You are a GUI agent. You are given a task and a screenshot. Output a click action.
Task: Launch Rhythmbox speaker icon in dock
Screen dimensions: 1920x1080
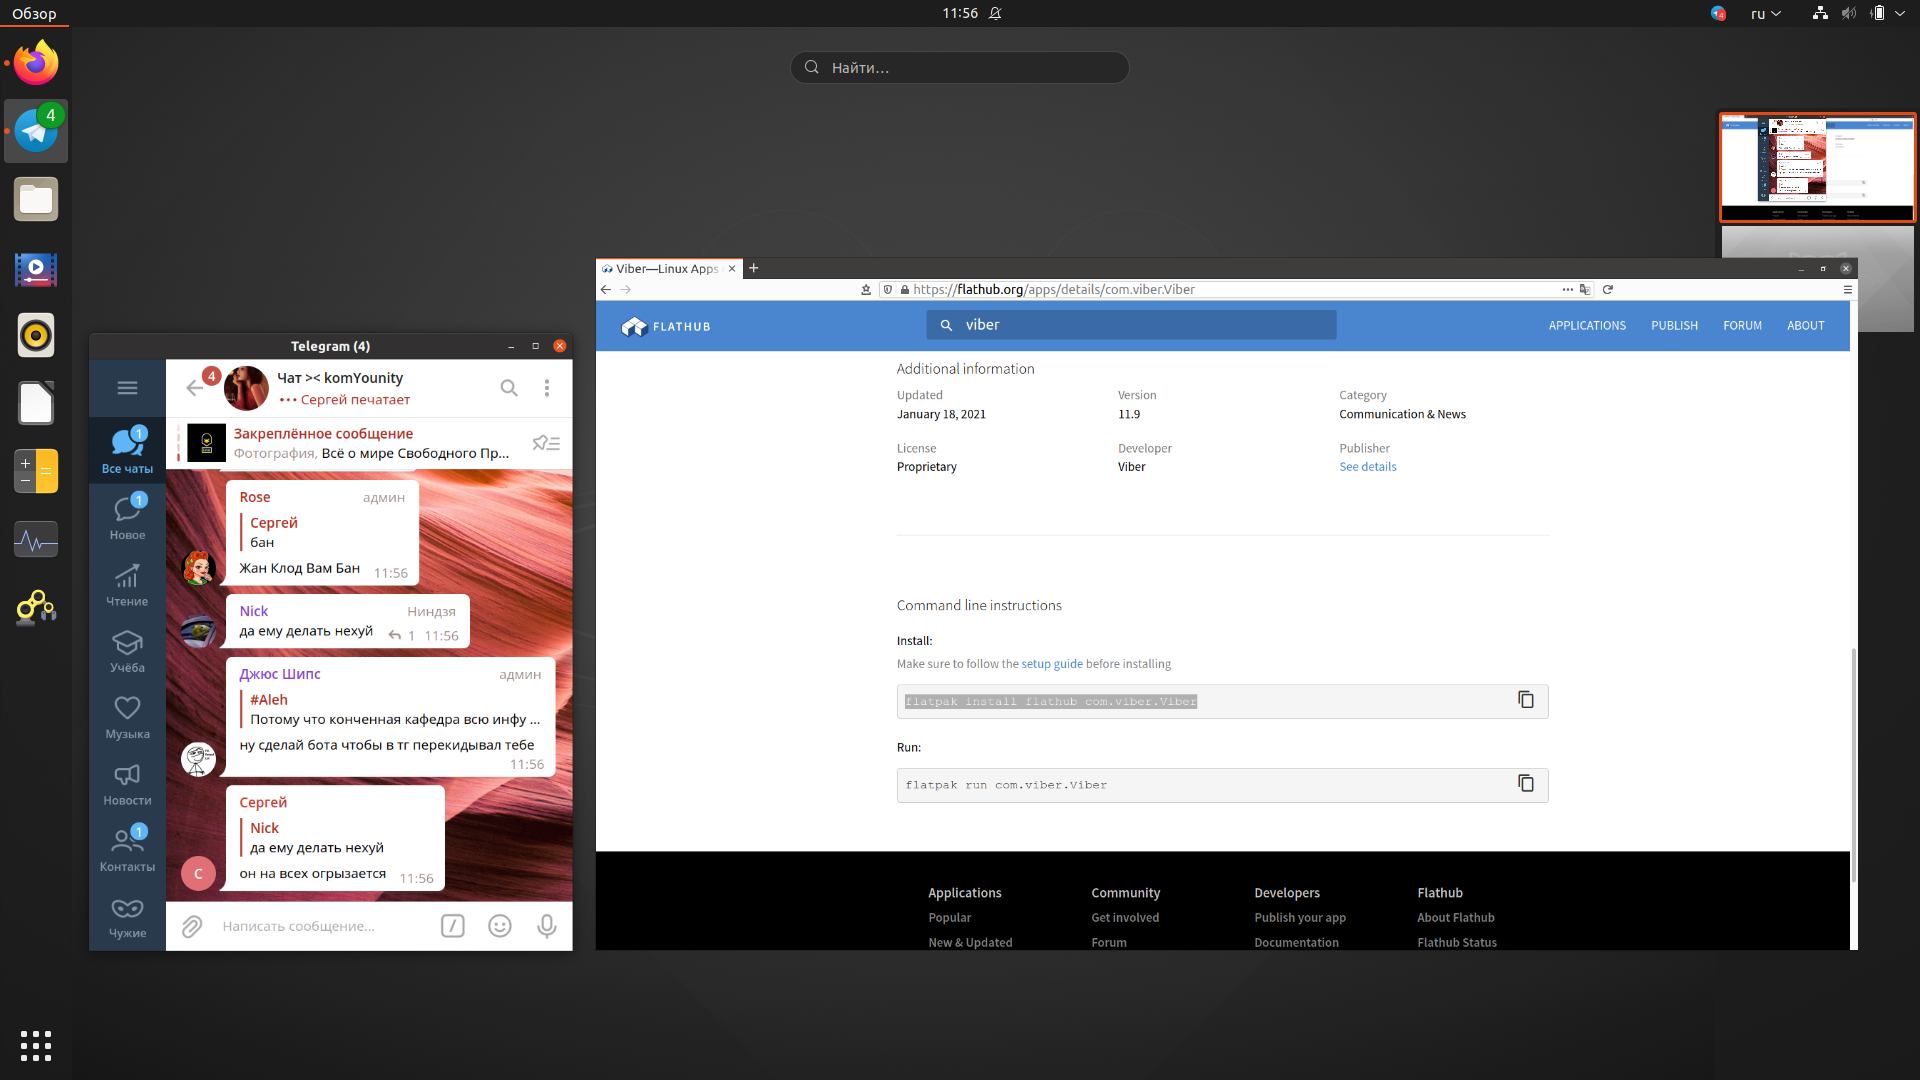[36, 336]
